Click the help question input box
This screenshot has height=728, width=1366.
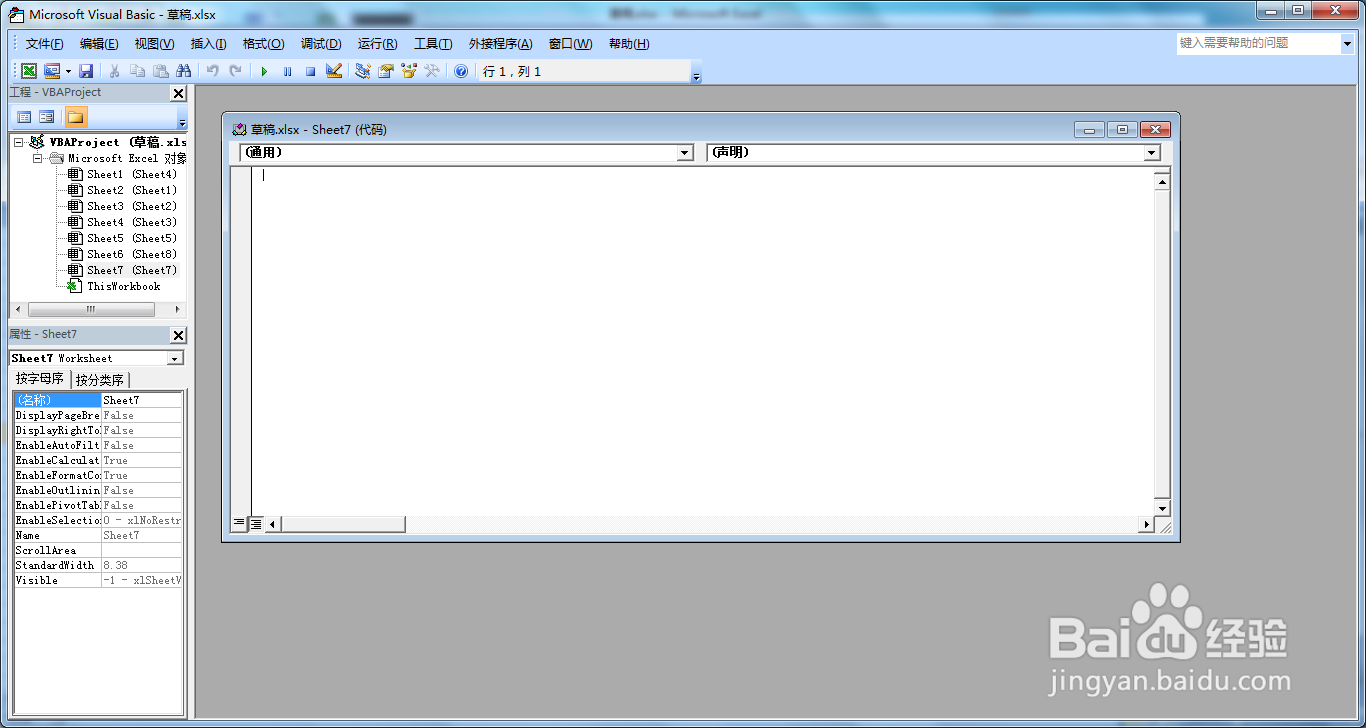click(1257, 43)
